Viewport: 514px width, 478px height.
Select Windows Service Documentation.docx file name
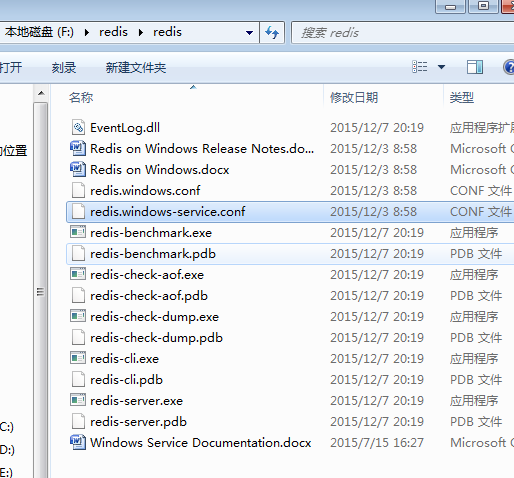point(201,443)
